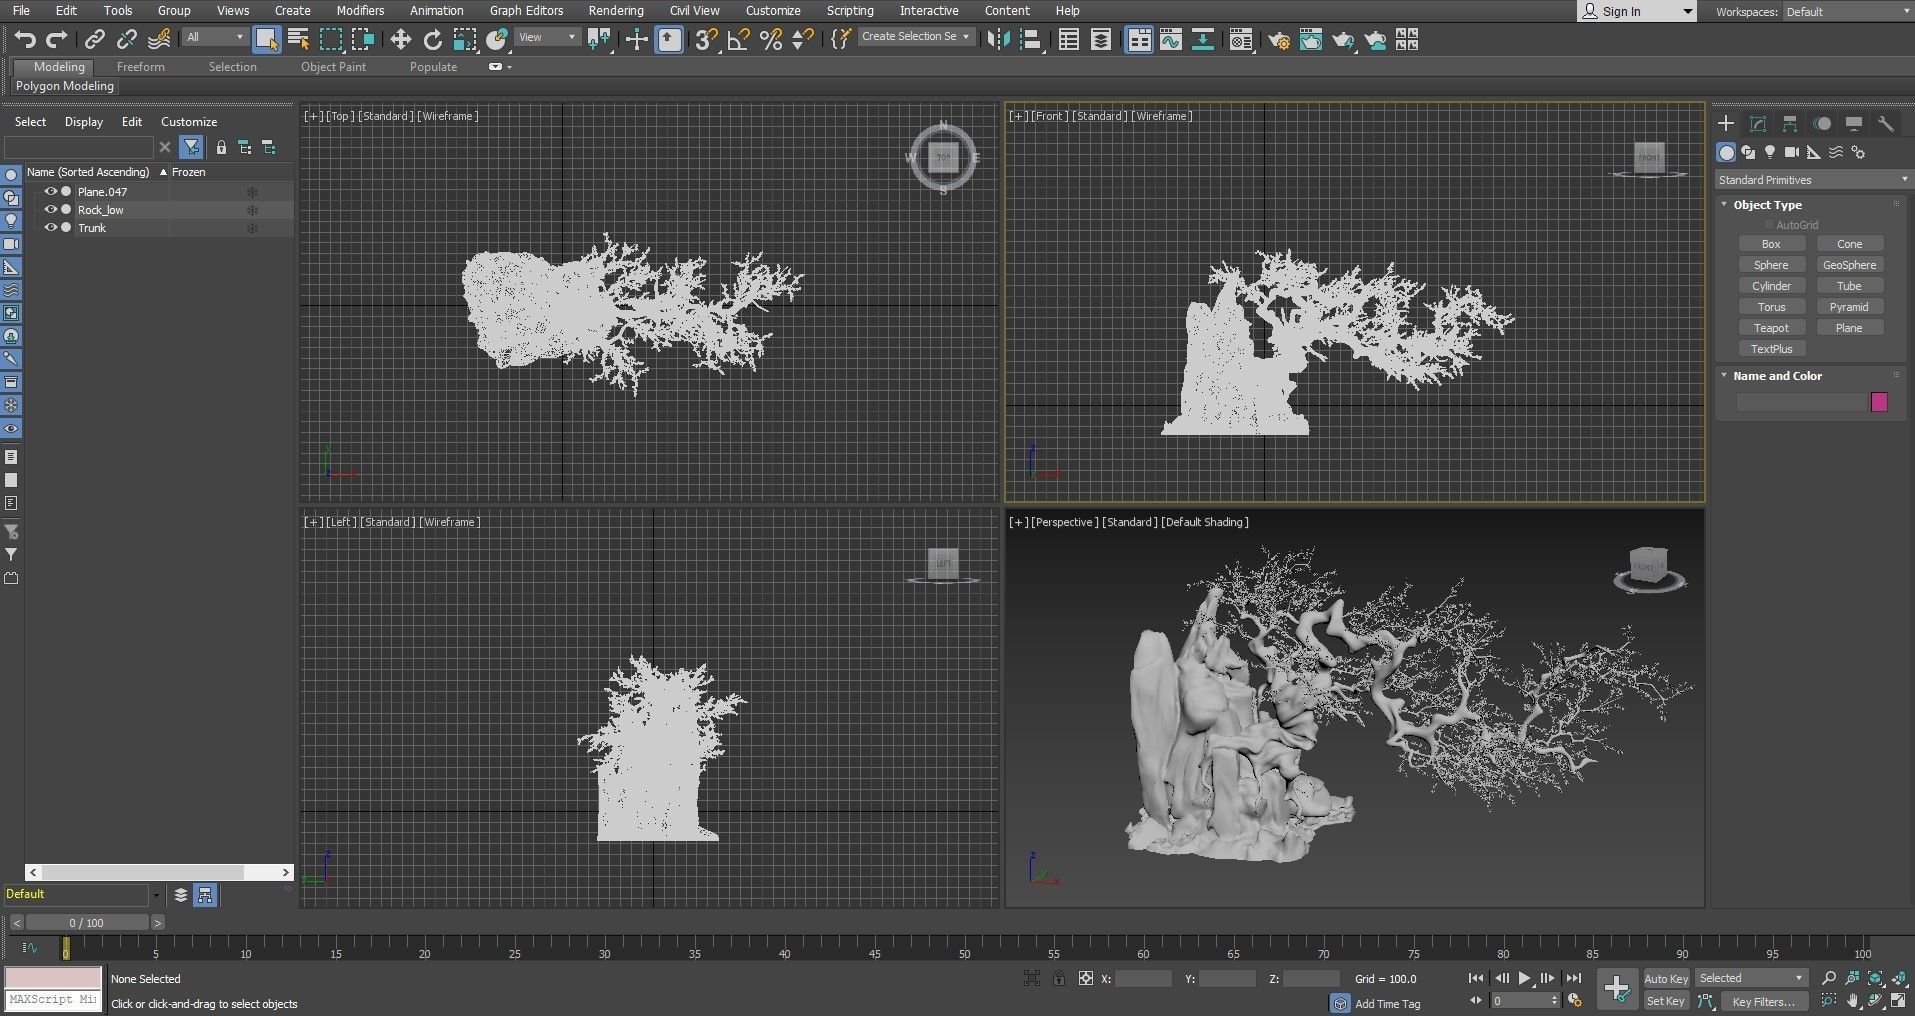Switch to the Hierarchy command panel
Viewport: 1915px width, 1016px height.
point(1790,123)
